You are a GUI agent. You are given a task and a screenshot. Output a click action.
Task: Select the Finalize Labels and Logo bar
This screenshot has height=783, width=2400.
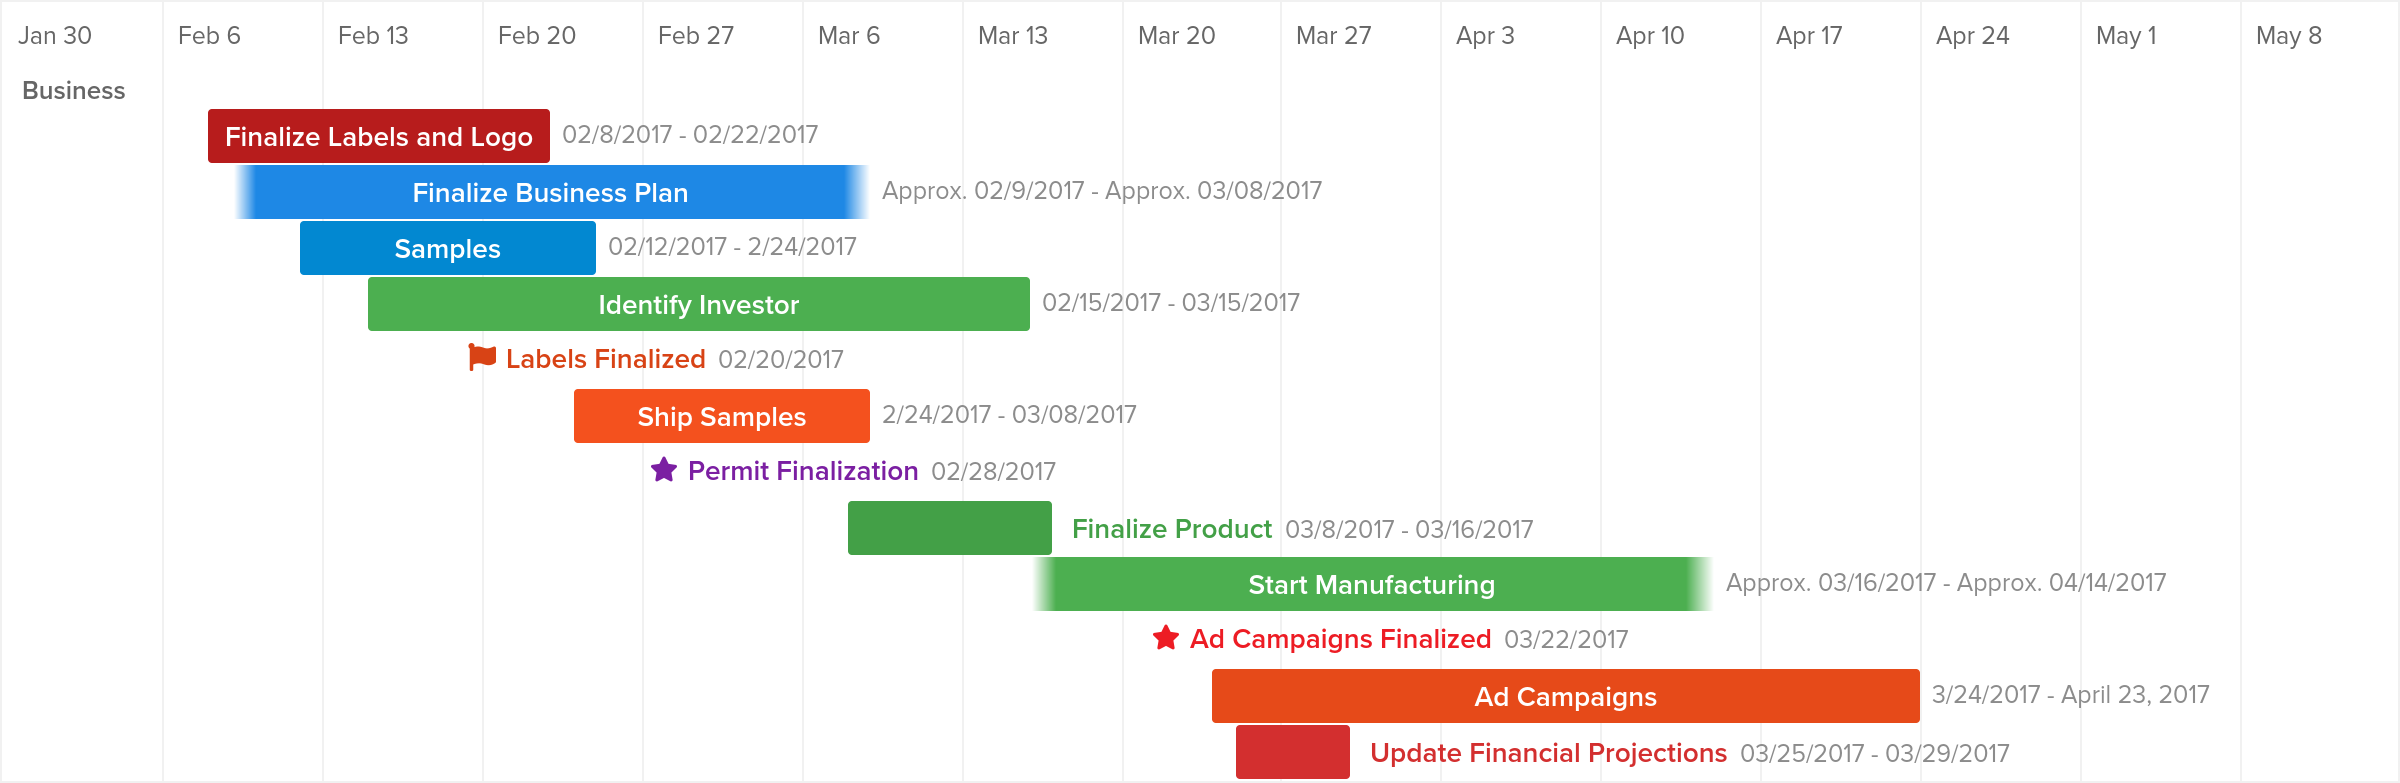[x=379, y=136]
